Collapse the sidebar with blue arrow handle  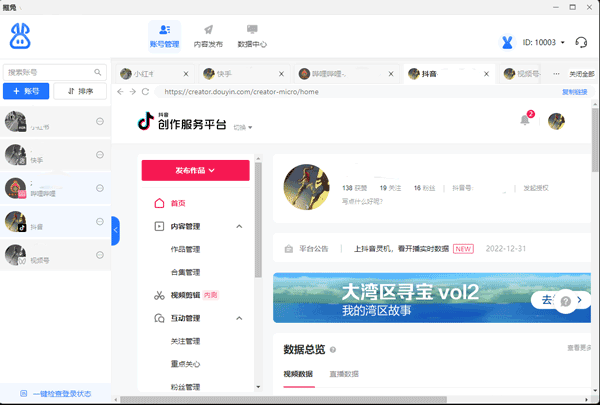[x=115, y=230]
